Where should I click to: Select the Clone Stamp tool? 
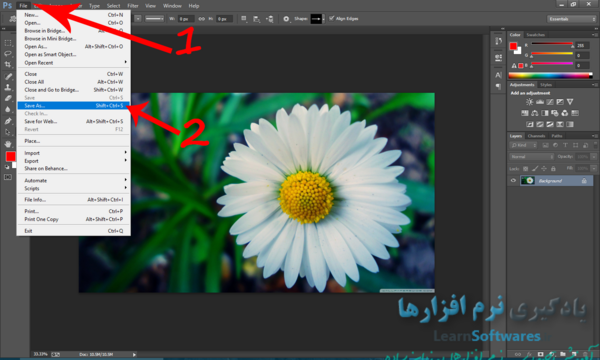click(x=8, y=87)
